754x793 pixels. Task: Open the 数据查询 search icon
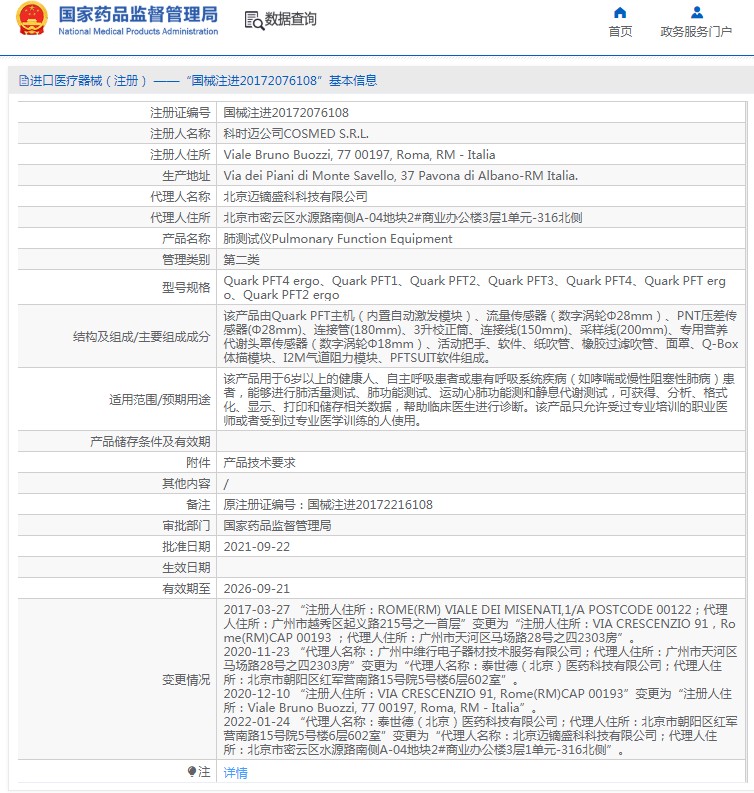coord(254,21)
